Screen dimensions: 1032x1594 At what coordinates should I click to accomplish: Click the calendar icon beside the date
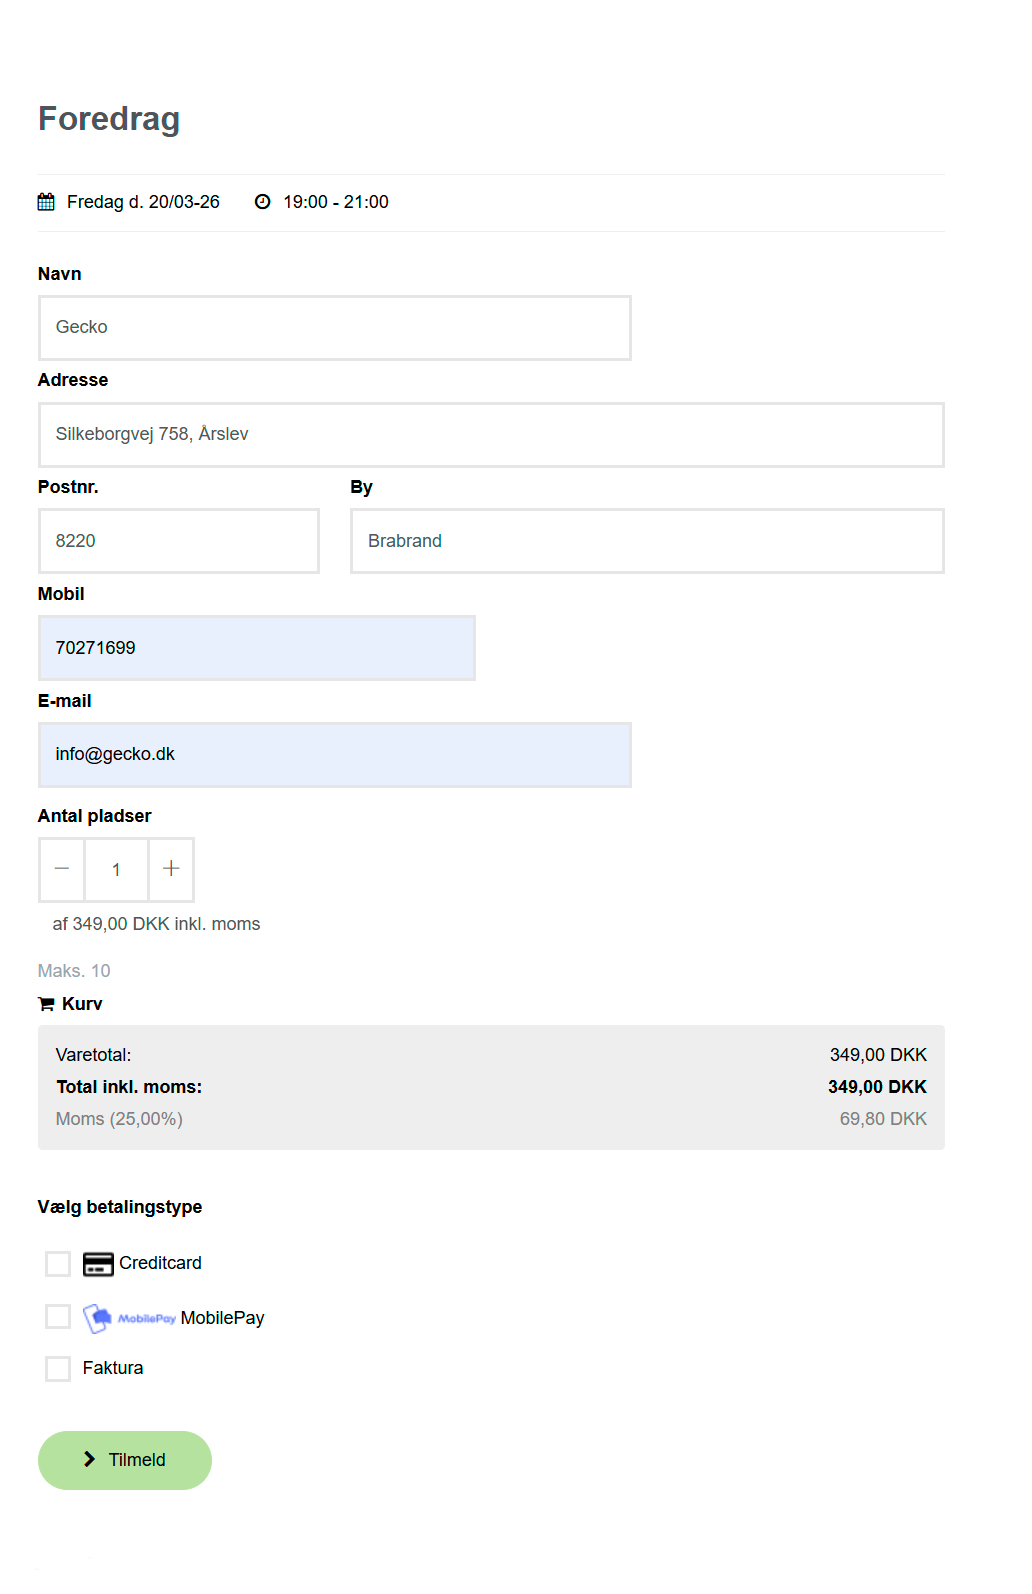46,202
